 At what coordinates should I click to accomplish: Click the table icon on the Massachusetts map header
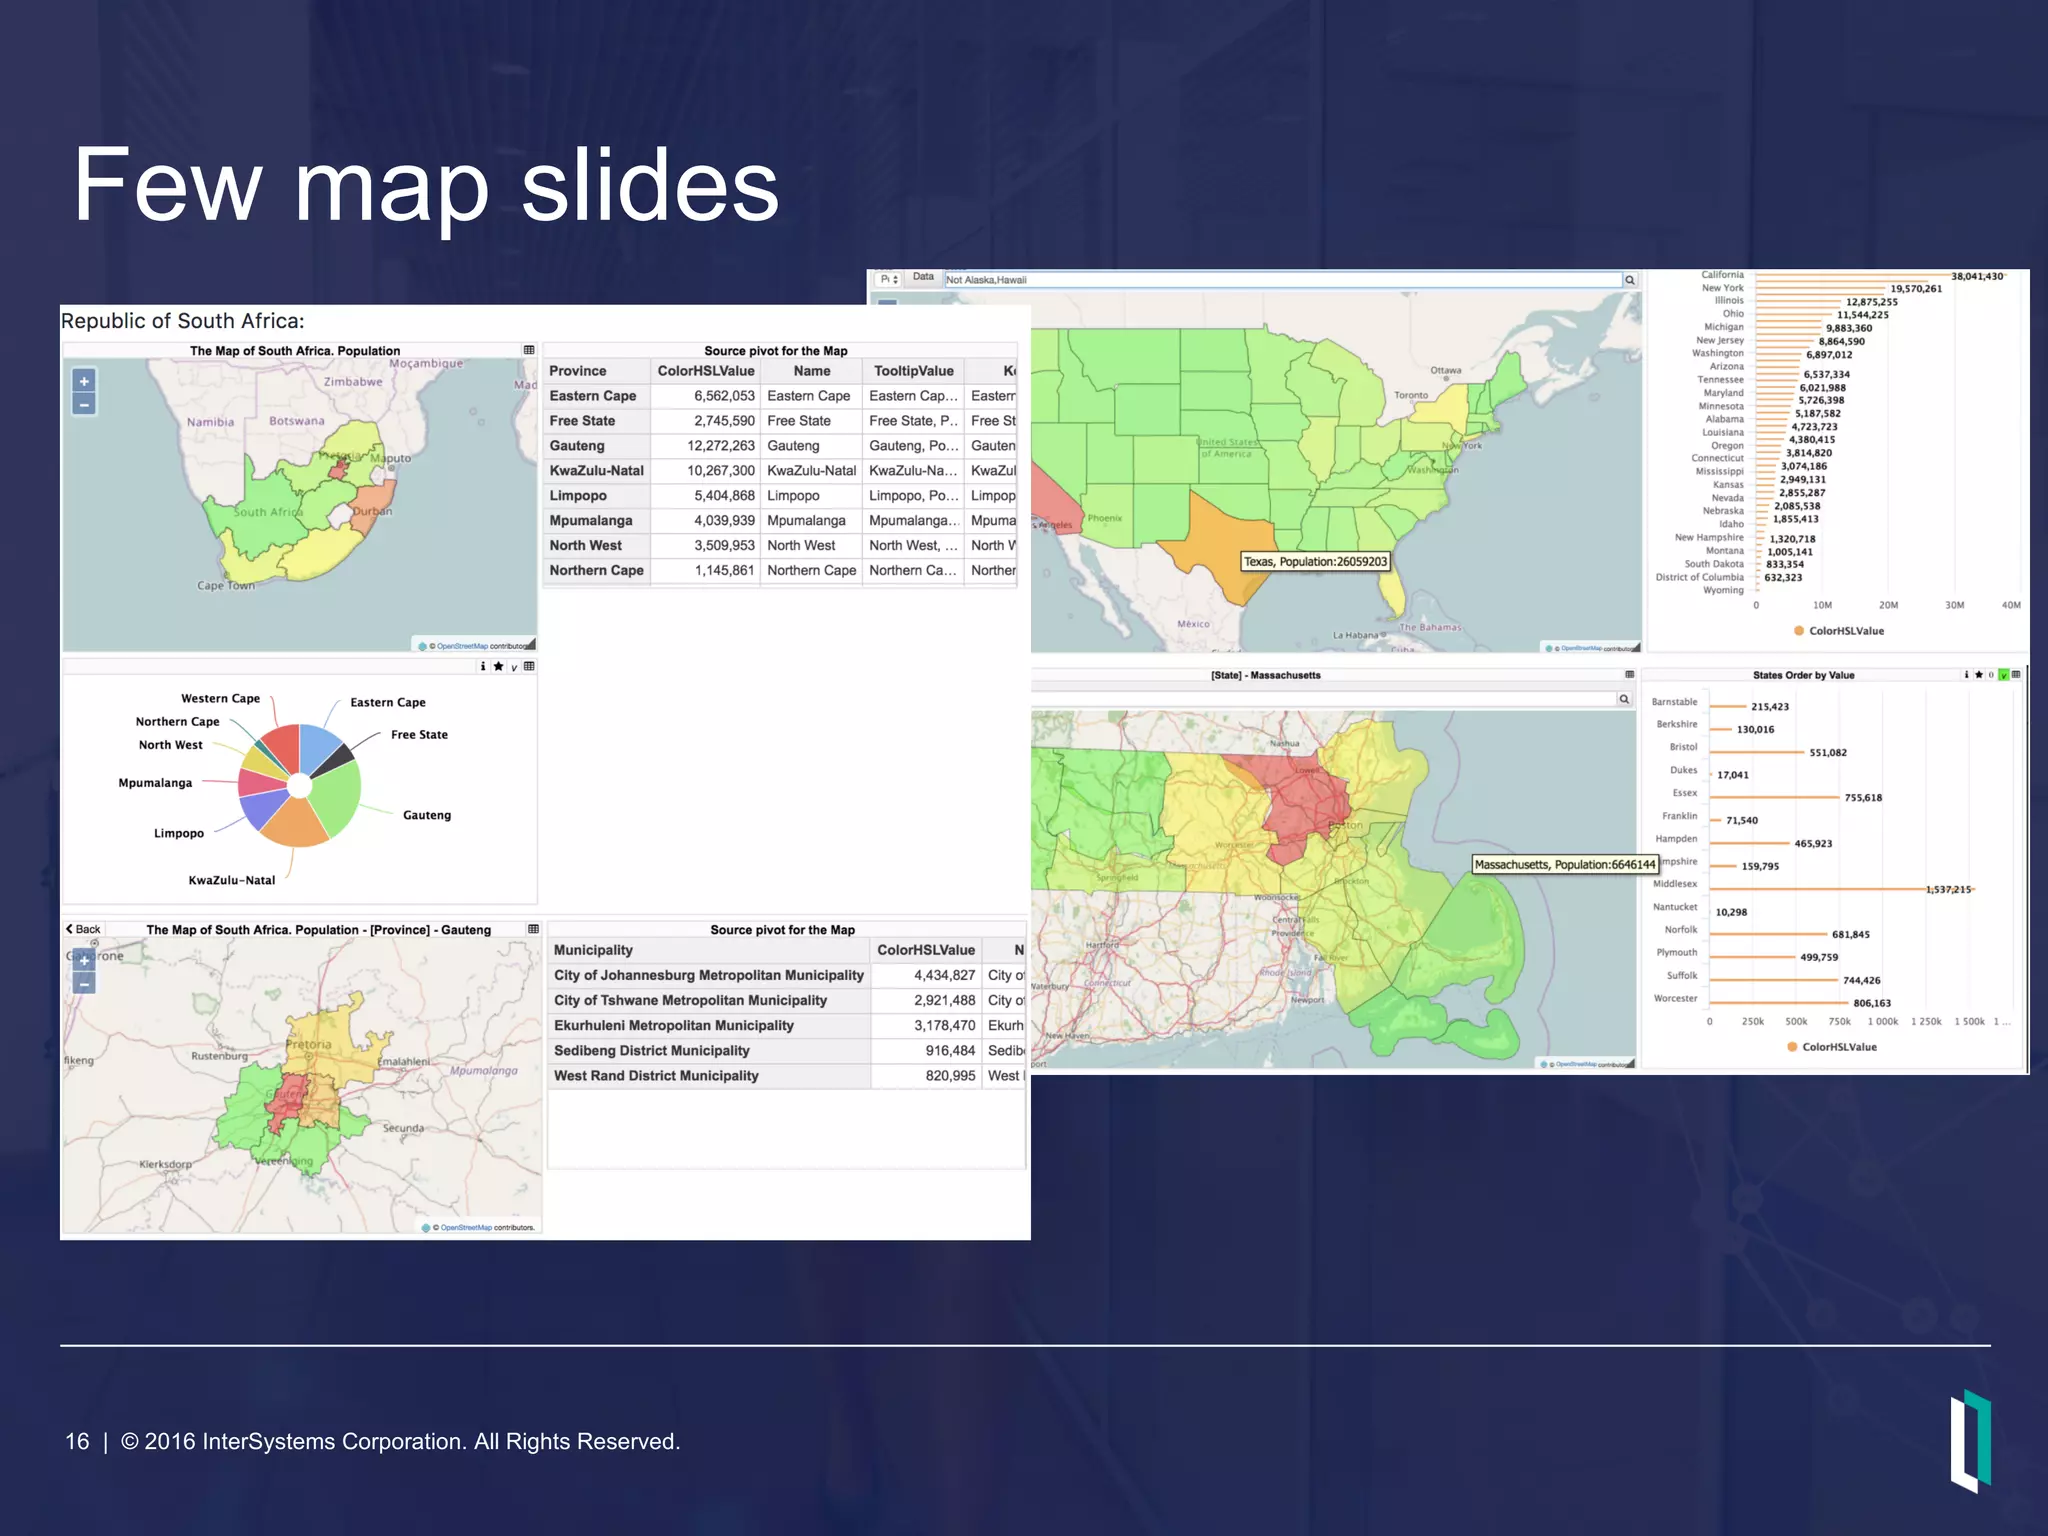click(x=1629, y=675)
